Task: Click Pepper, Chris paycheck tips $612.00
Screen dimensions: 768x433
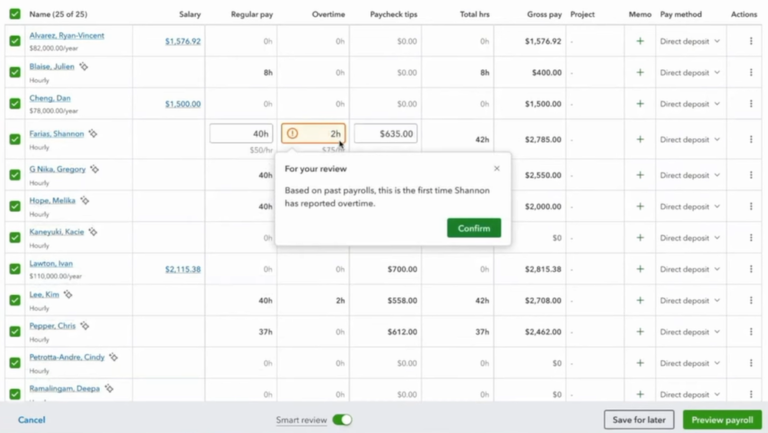Action: tap(402, 332)
